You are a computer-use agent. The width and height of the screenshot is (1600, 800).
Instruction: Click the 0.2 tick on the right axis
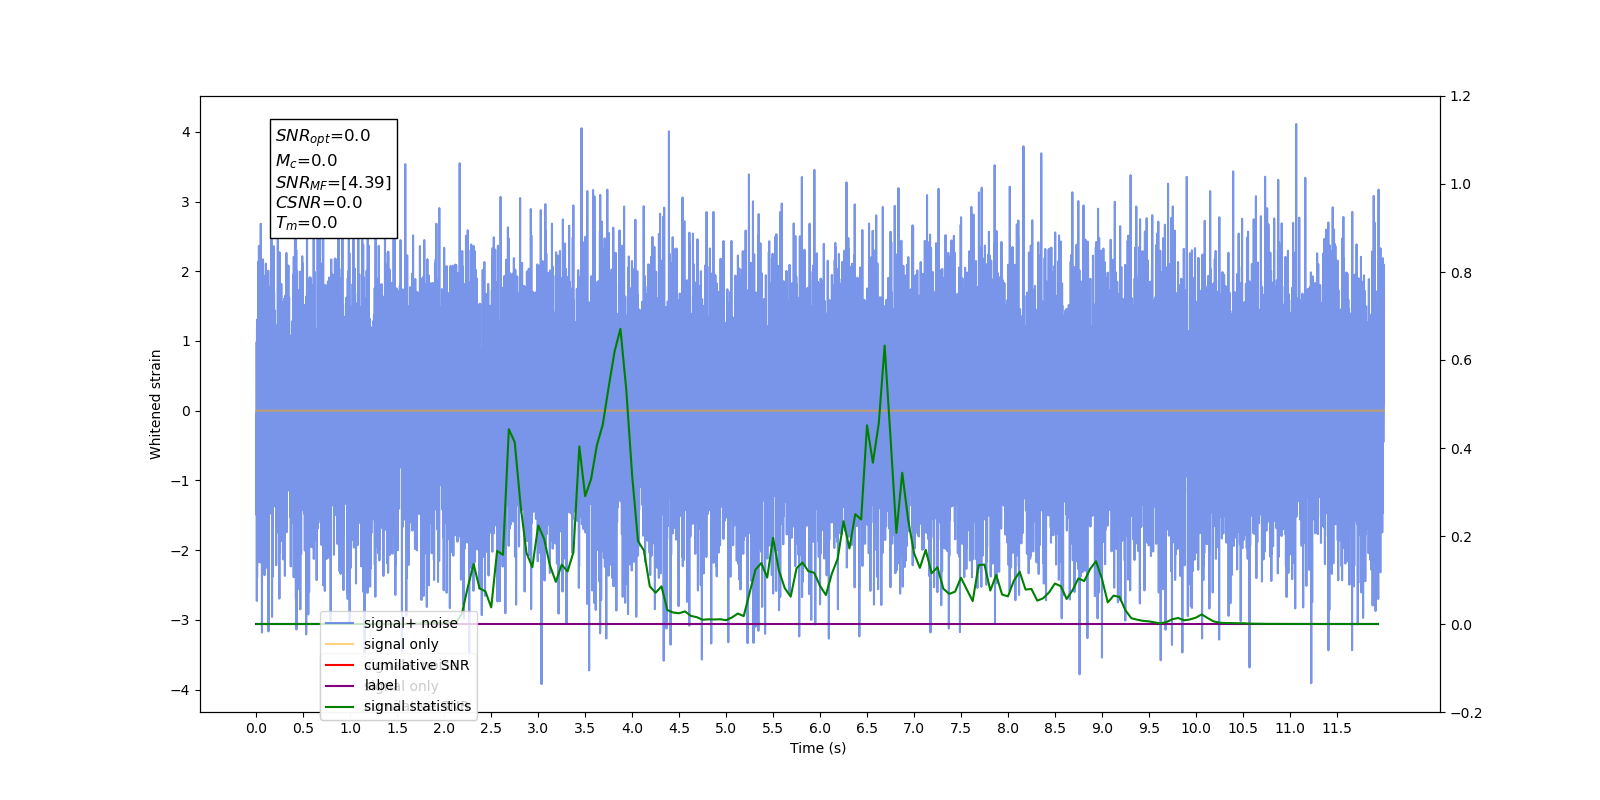pos(1461,537)
